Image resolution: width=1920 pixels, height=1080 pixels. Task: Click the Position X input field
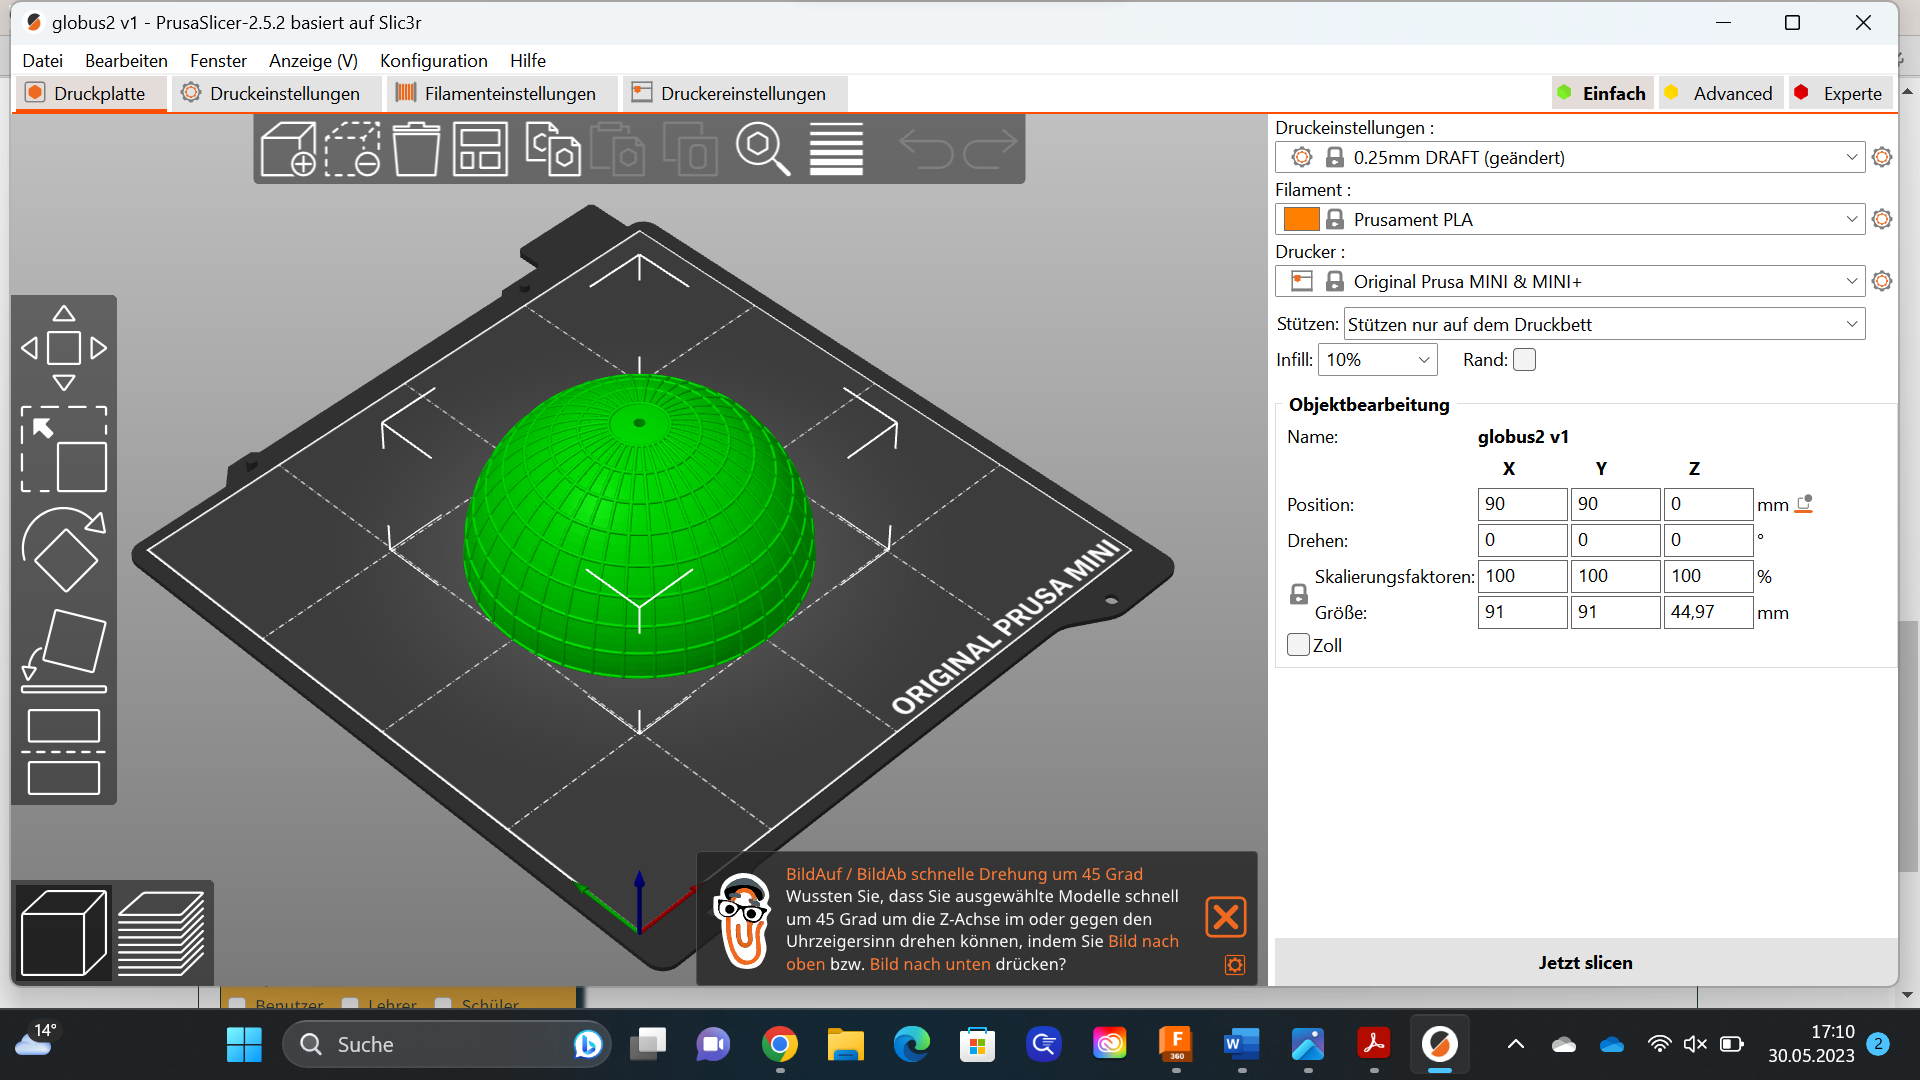click(x=1521, y=504)
